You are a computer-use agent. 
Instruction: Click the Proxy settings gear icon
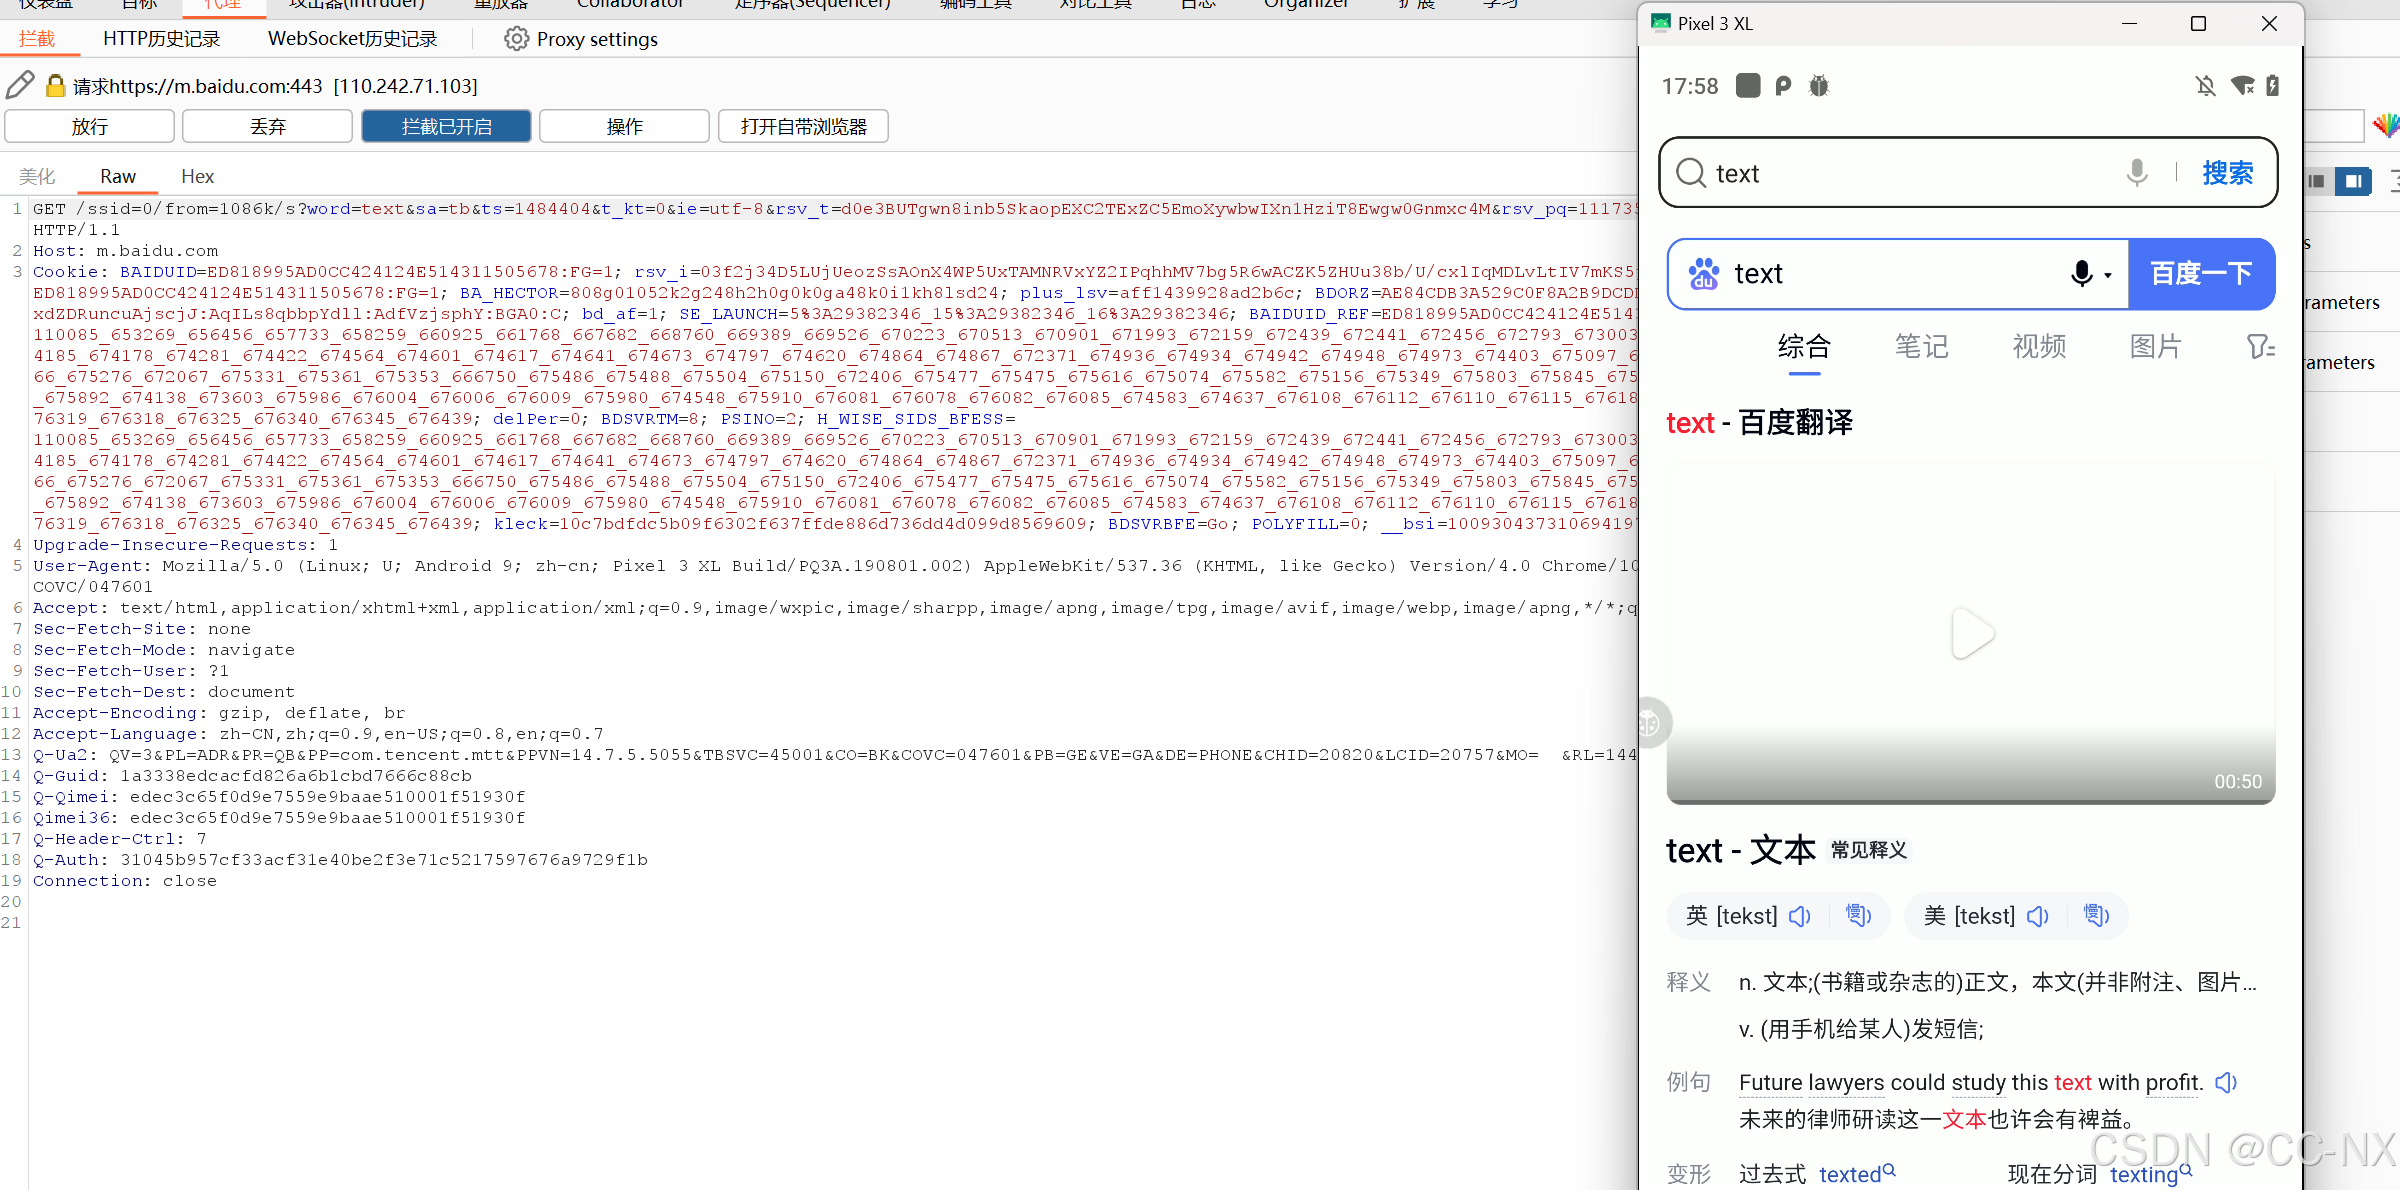click(516, 39)
